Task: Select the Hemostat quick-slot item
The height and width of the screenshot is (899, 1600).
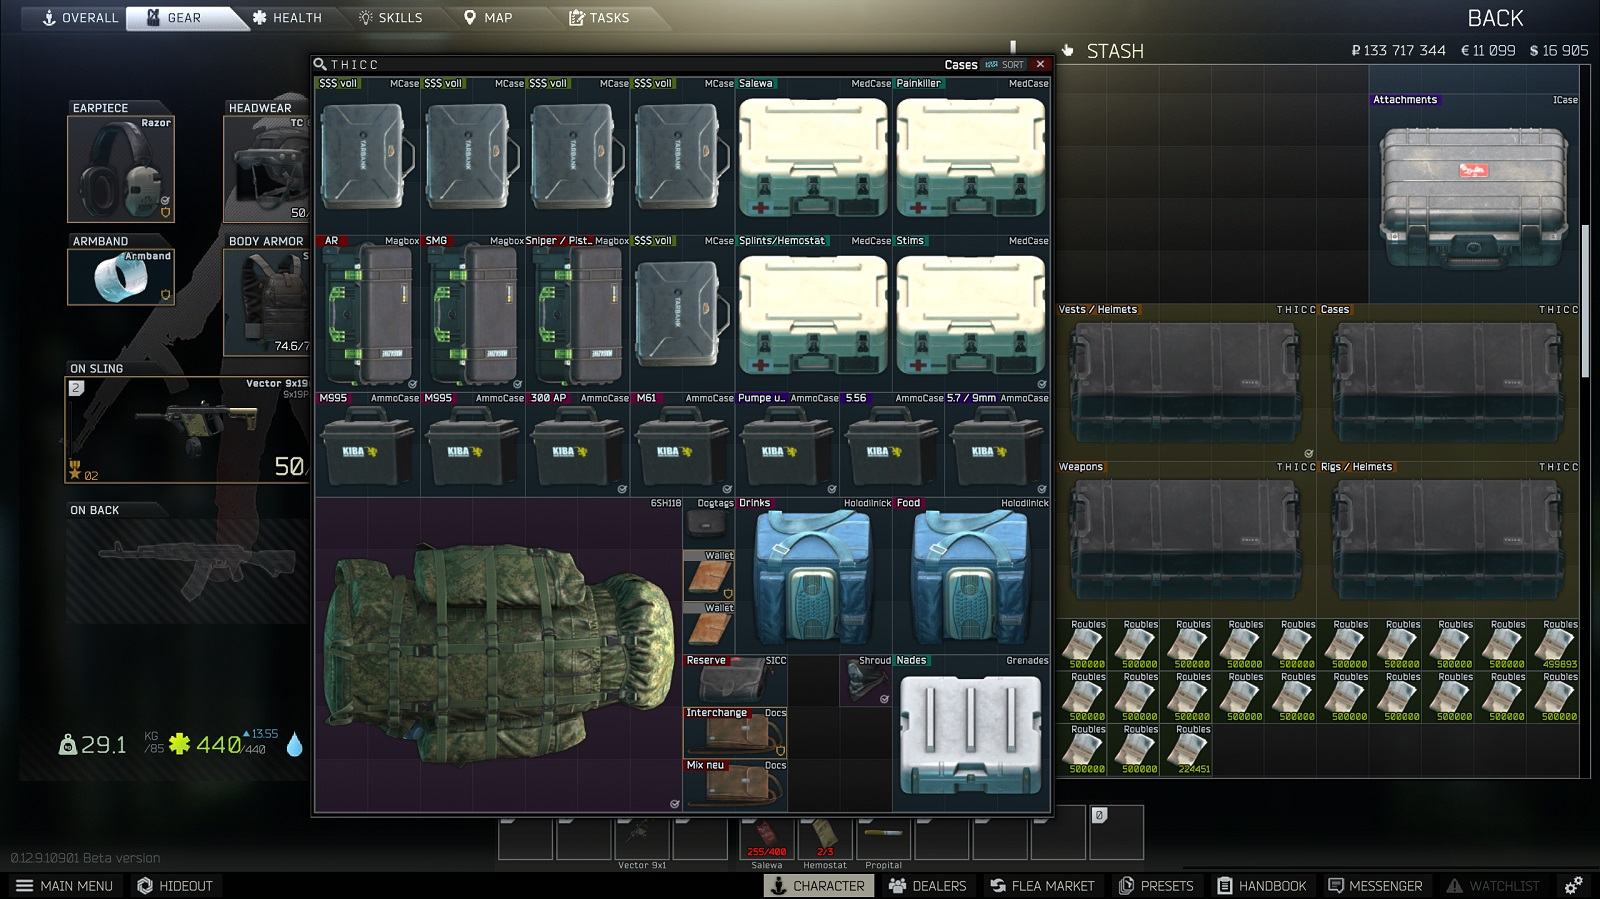Action: tap(825, 837)
